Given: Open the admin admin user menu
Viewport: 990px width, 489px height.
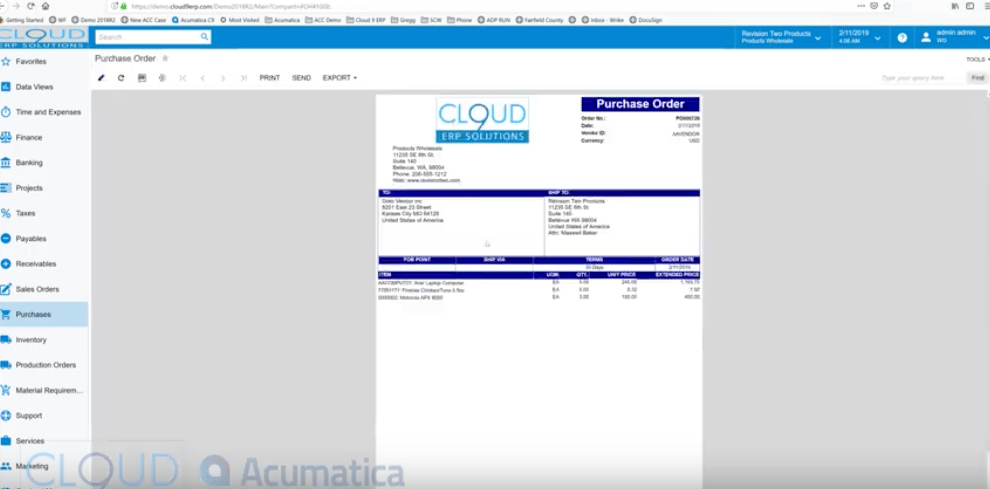Looking at the screenshot, I should click(x=951, y=37).
